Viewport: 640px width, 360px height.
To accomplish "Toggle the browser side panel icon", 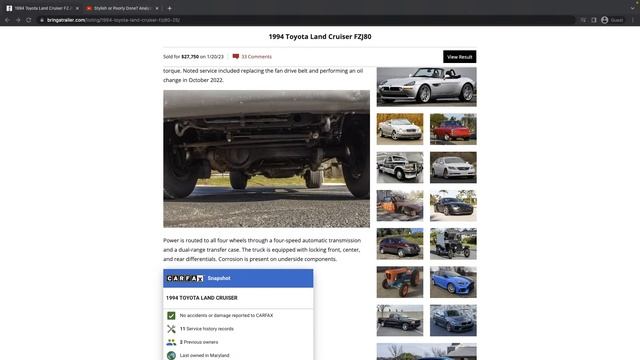I will (x=594, y=20).
